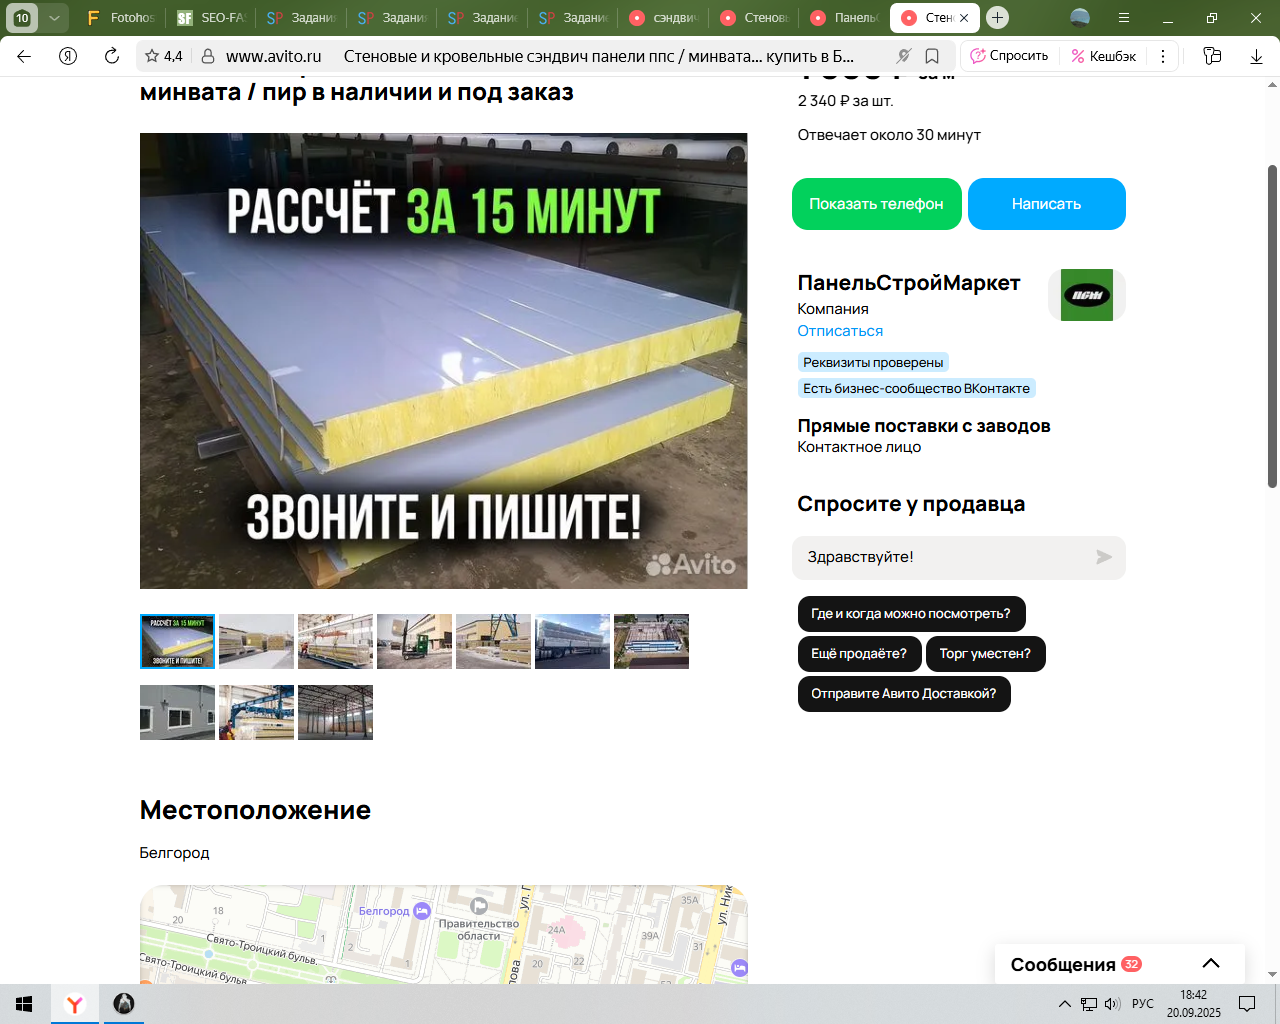Choose 'Где и когда можно посмотреть?' quick reply
Viewport: 1280px width, 1024px height.
pyautogui.click(x=911, y=614)
